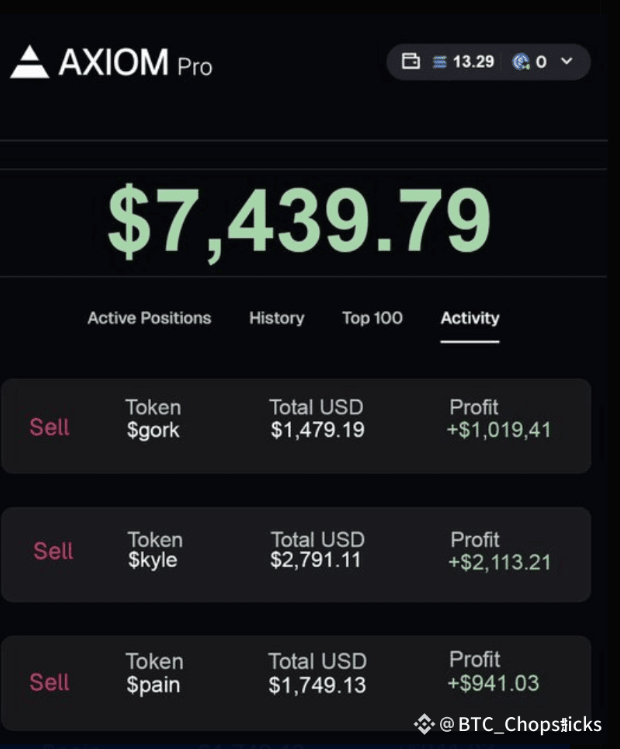This screenshot has height=749, width=620.
Task: Select the Top 100 tab
Action: (x=373, y=318)
